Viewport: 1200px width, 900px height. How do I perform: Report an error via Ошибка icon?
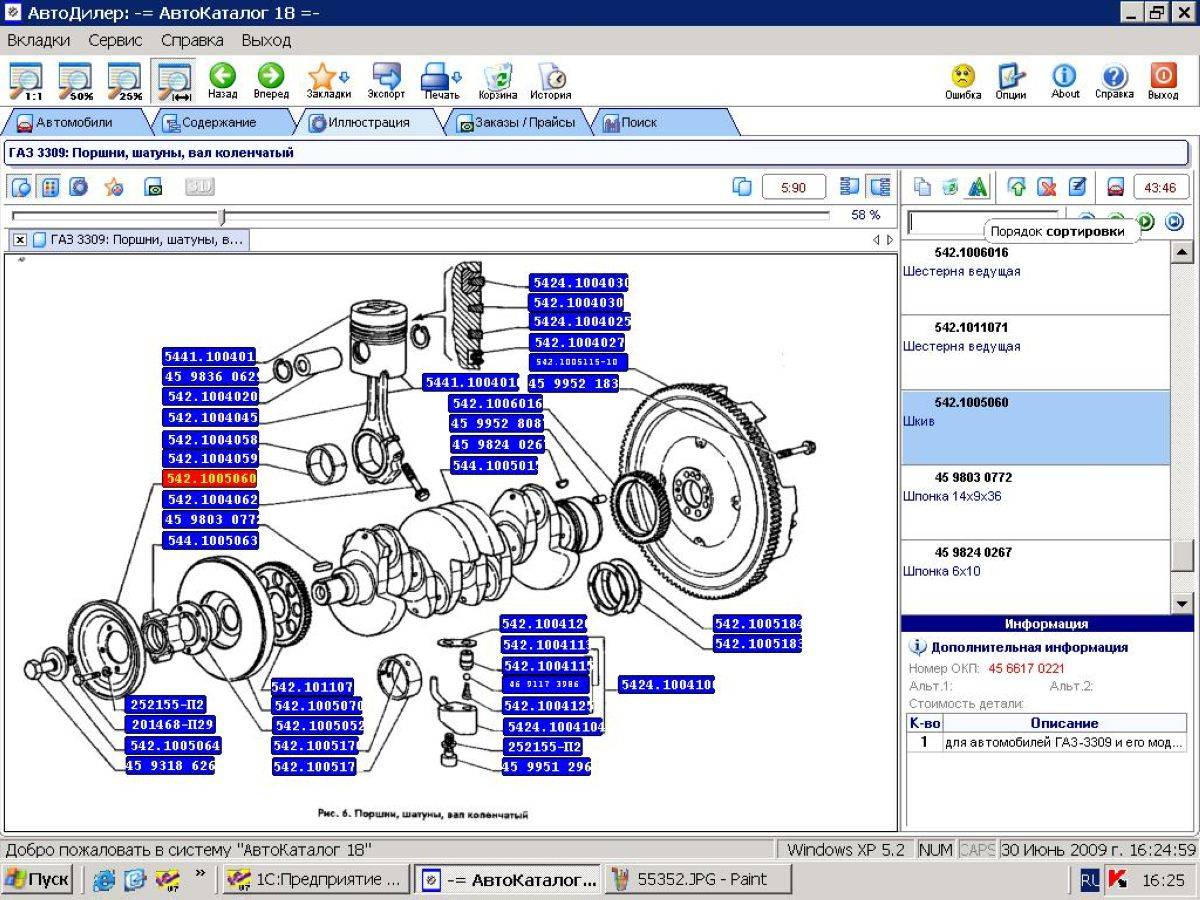(963, 81)
